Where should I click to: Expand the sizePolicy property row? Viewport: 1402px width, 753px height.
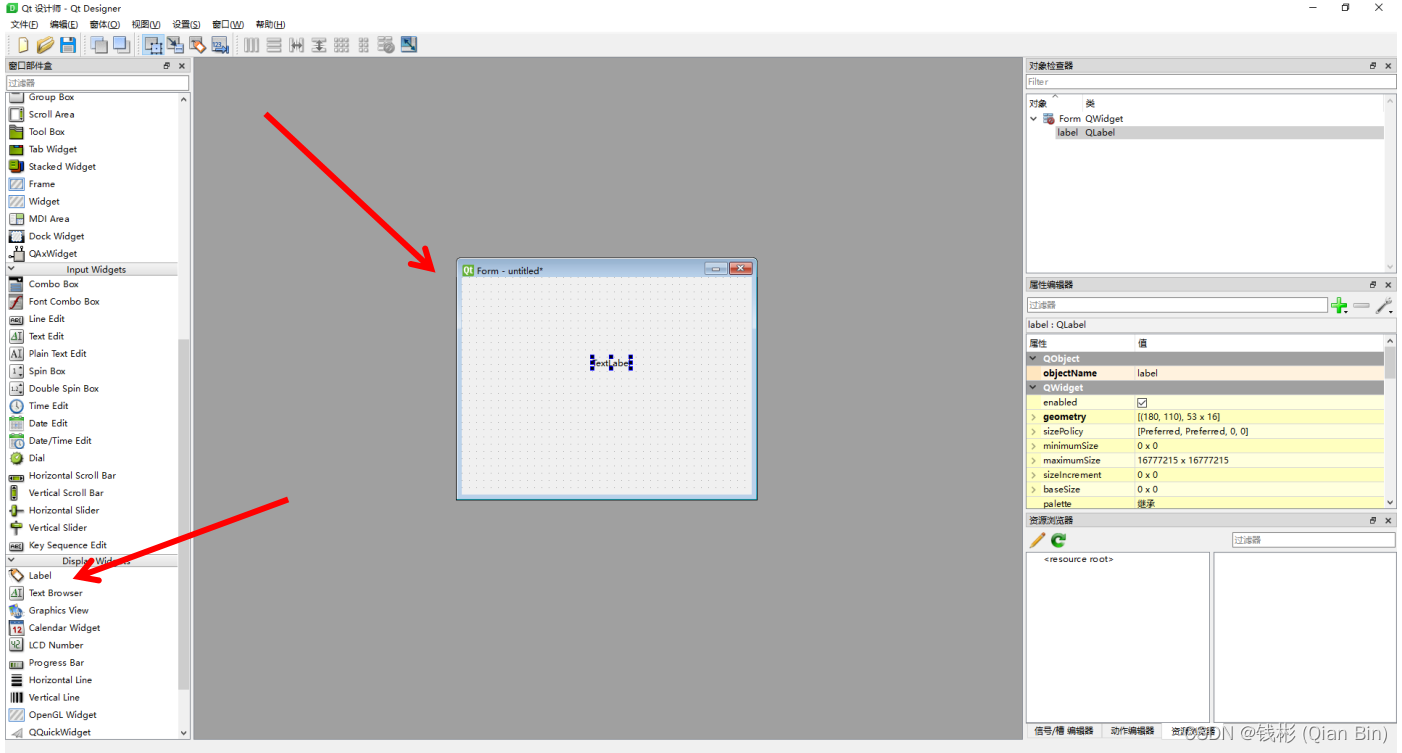click(1034, 432)
